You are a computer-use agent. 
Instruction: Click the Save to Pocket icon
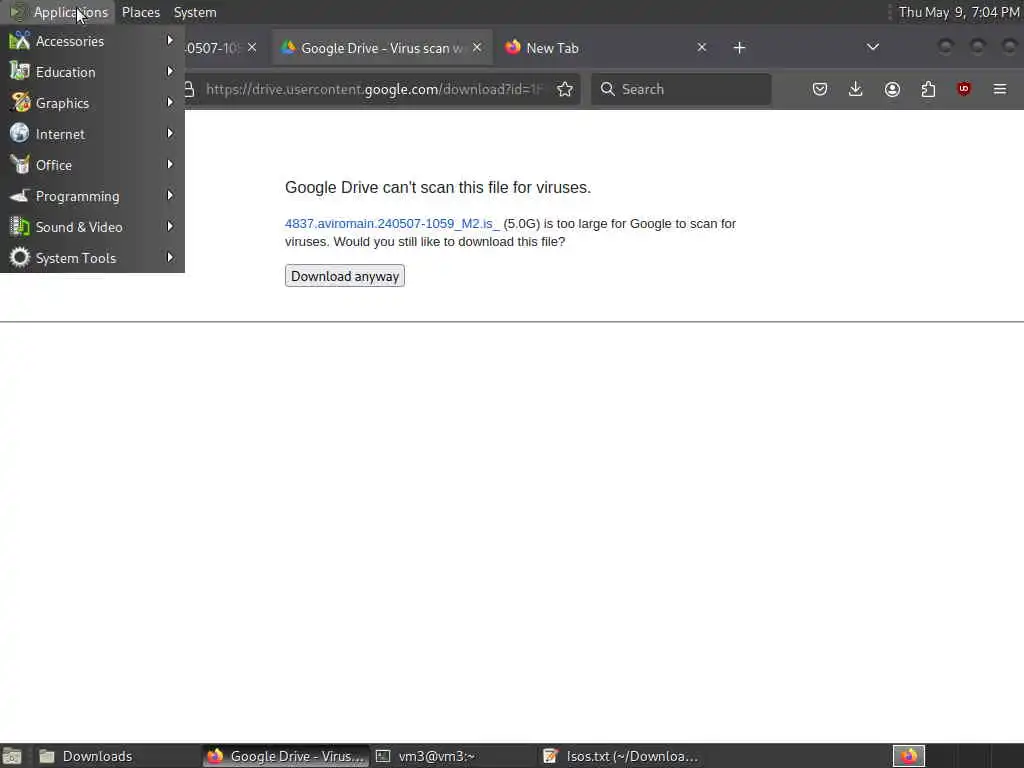(820, 89)
